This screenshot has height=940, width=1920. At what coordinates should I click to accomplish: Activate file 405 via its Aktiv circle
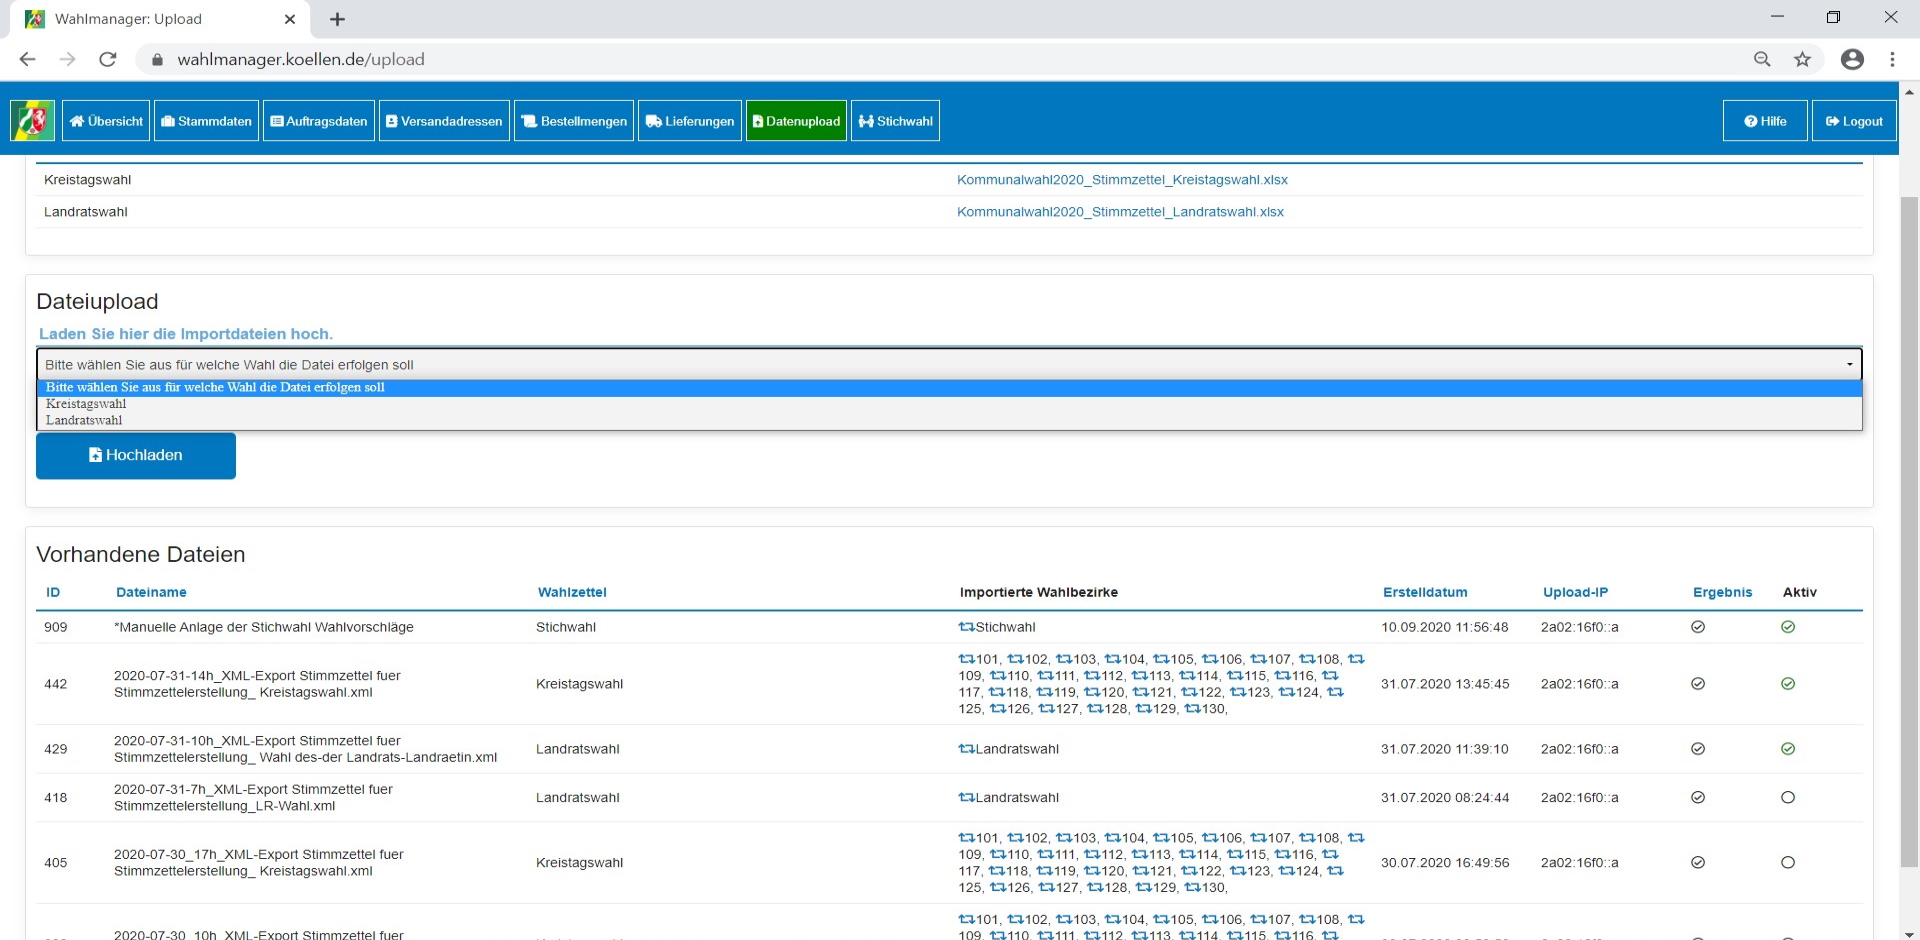tap(1788, 863)
